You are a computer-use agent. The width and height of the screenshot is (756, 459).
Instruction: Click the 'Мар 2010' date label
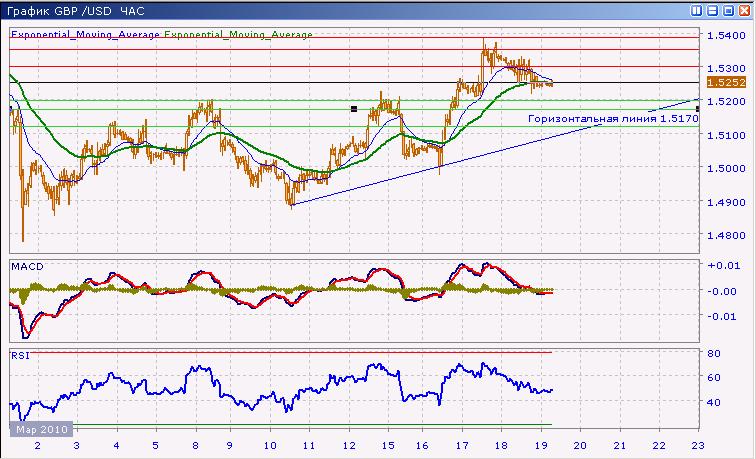point(37,430)
